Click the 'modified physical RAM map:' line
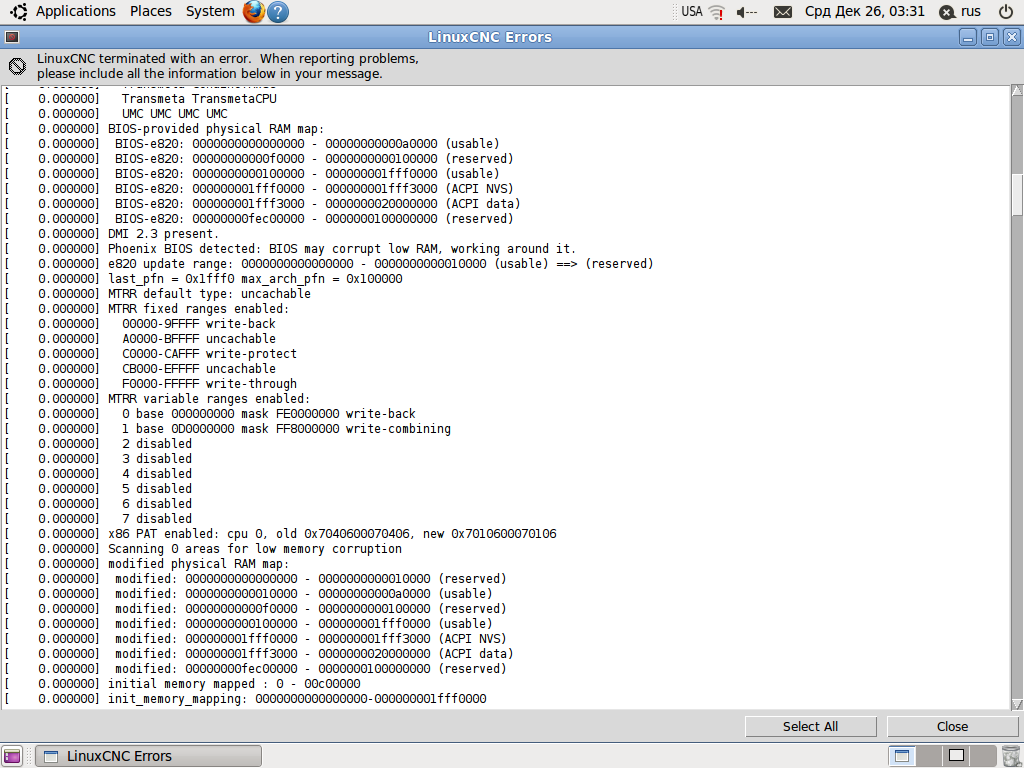This screenshot has width=1024, height=768. pyautogui.click(x=198, y=564)
